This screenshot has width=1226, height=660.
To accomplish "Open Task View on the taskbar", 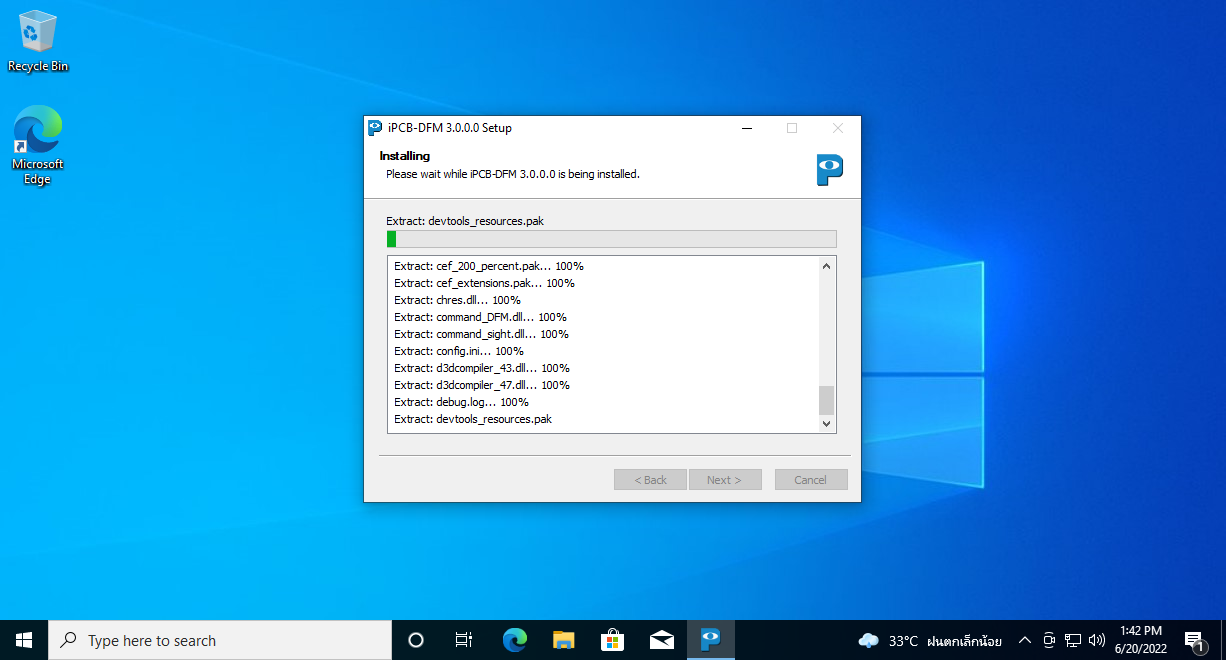I will [464, 640].
